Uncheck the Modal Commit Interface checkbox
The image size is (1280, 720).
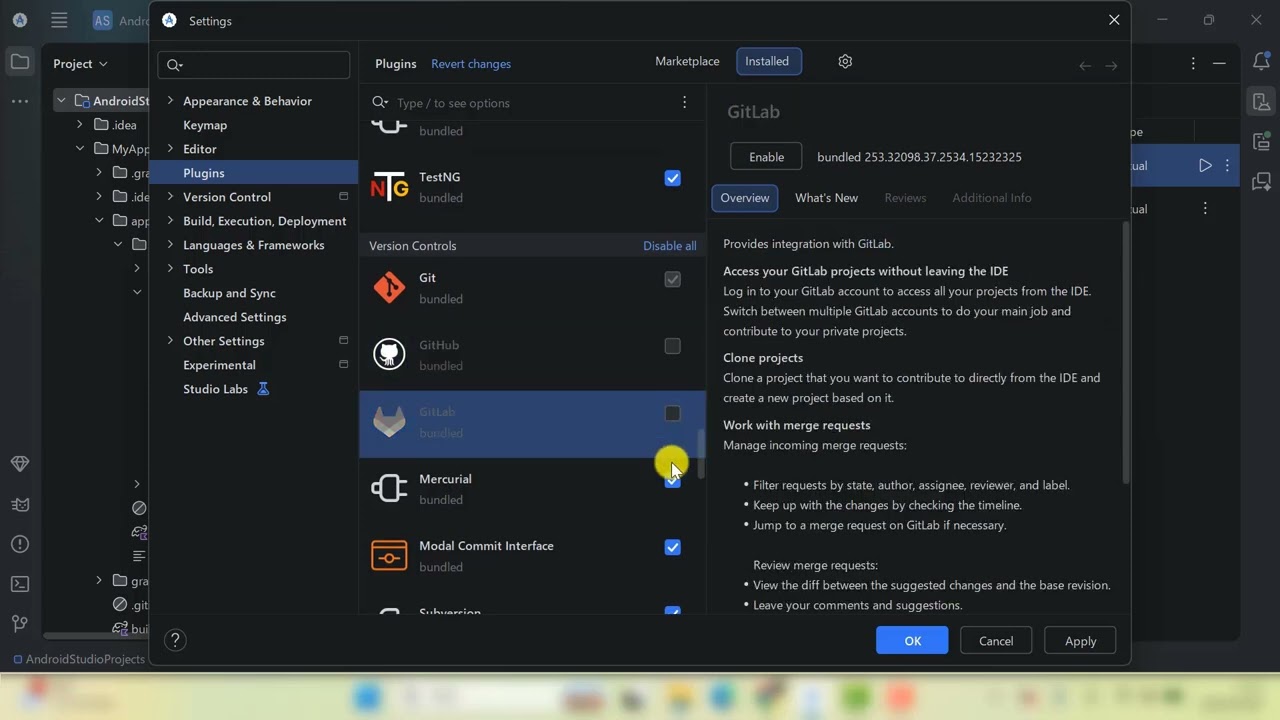[673, 547]
